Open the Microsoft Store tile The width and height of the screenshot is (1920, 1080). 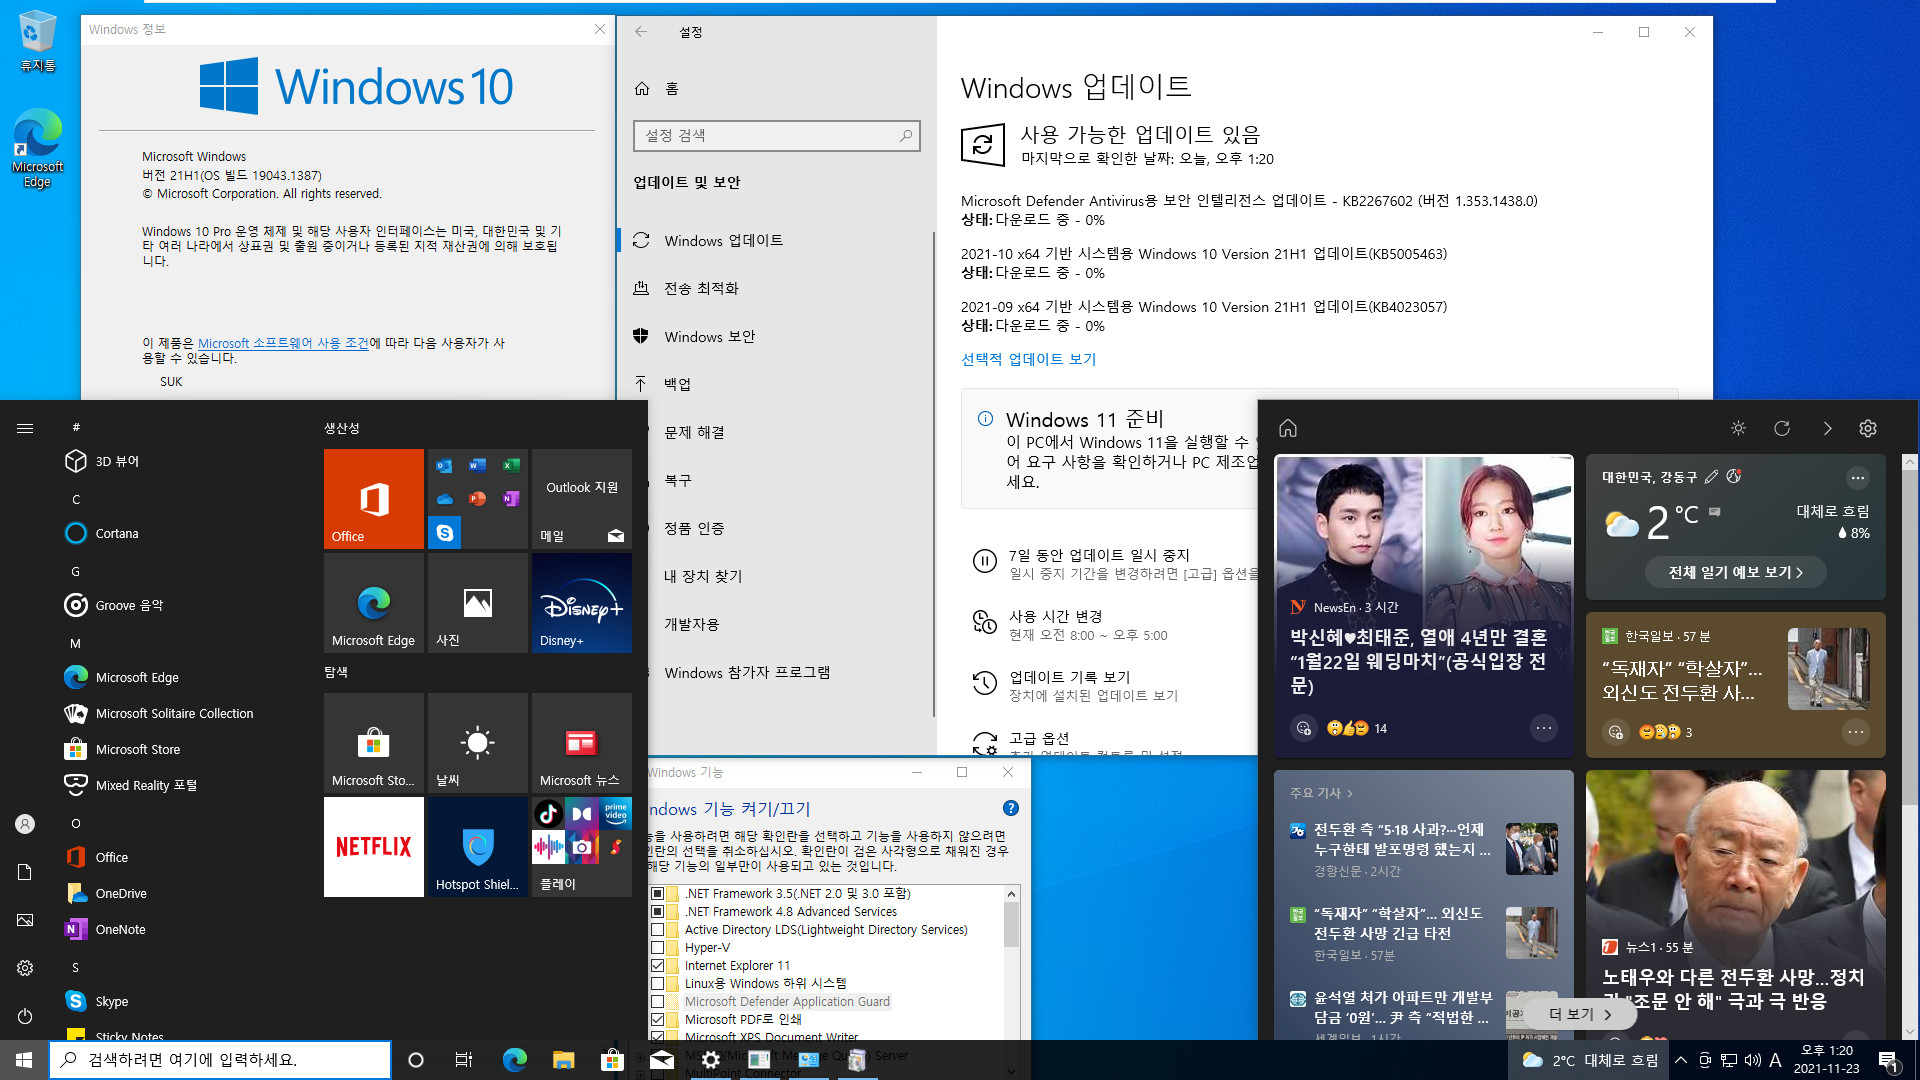tap(373, 742)
